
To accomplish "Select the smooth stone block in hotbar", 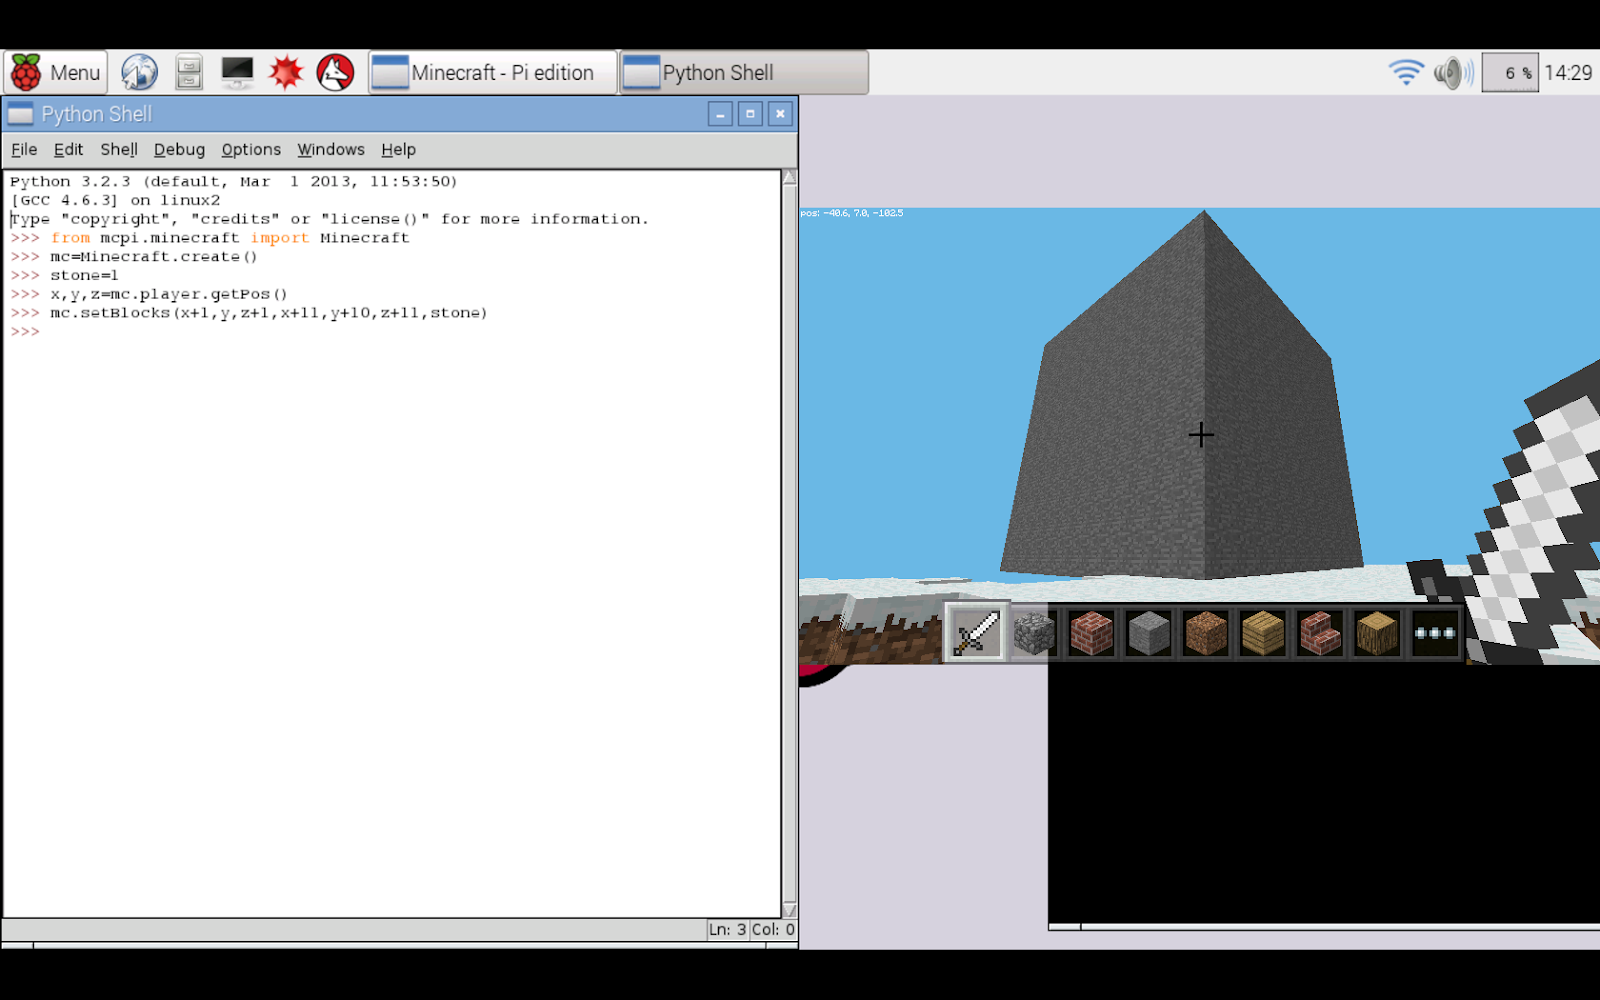I will click(1148, 633).
